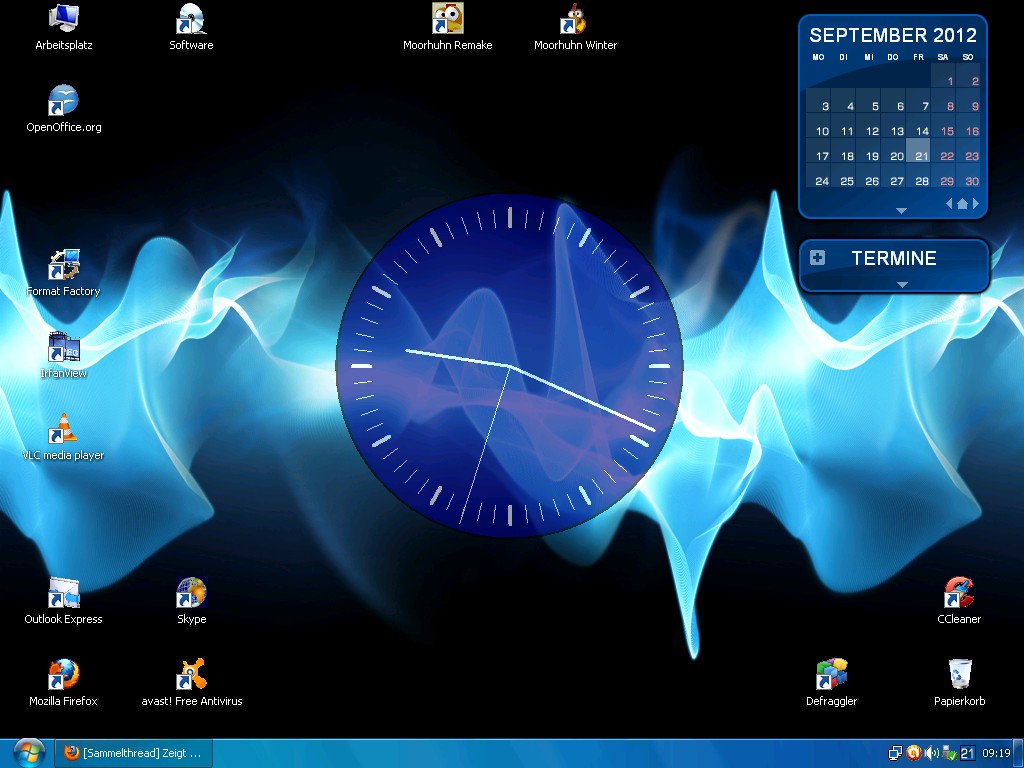
Task: Select the CCleaner shortcut icon
Action: (x=959, y=600)
